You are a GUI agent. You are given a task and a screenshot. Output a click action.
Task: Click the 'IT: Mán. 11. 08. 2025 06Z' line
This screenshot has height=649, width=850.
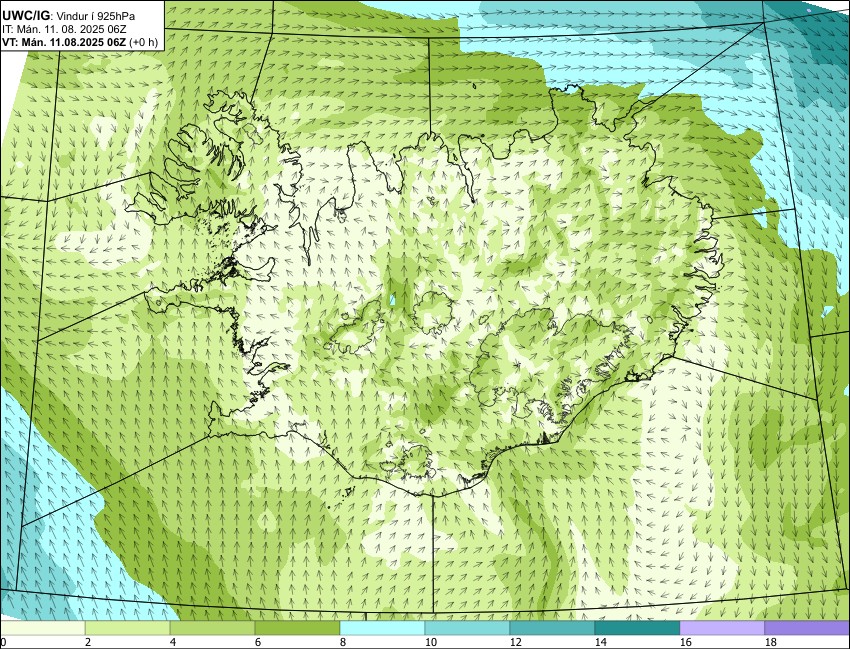pos(65,30)
